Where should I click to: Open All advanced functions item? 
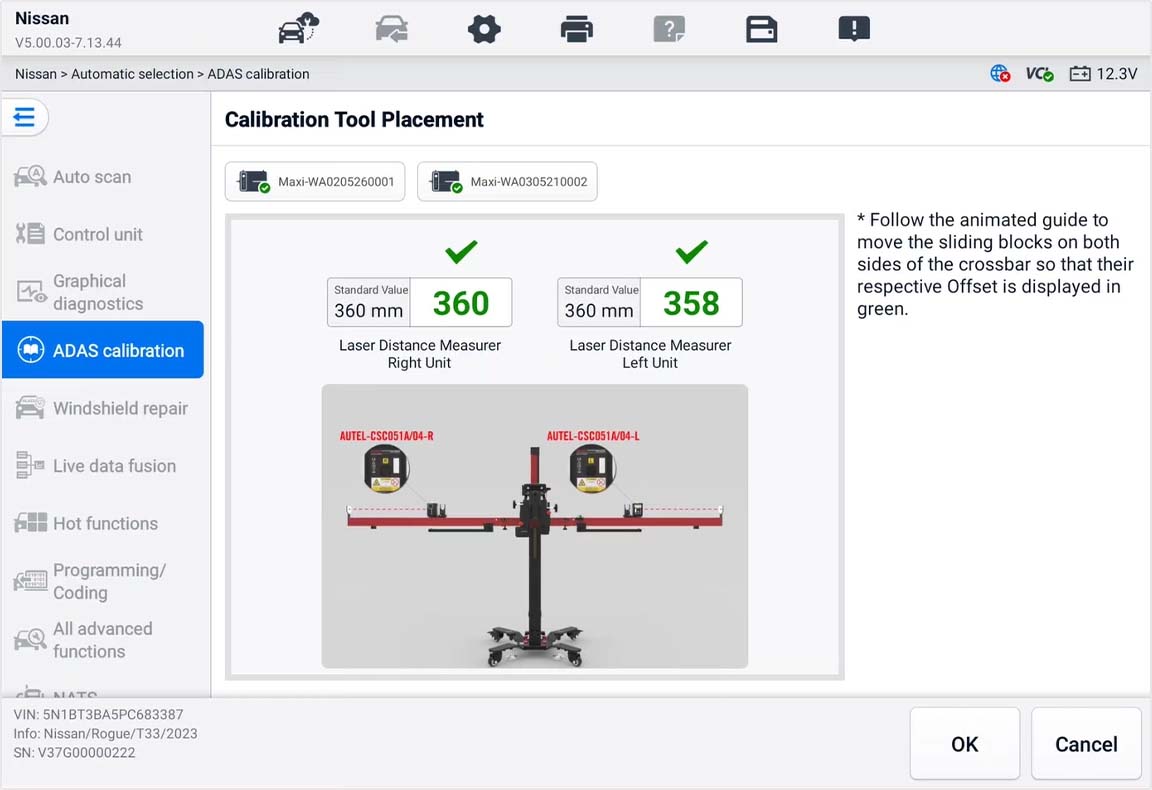[103, 639]
